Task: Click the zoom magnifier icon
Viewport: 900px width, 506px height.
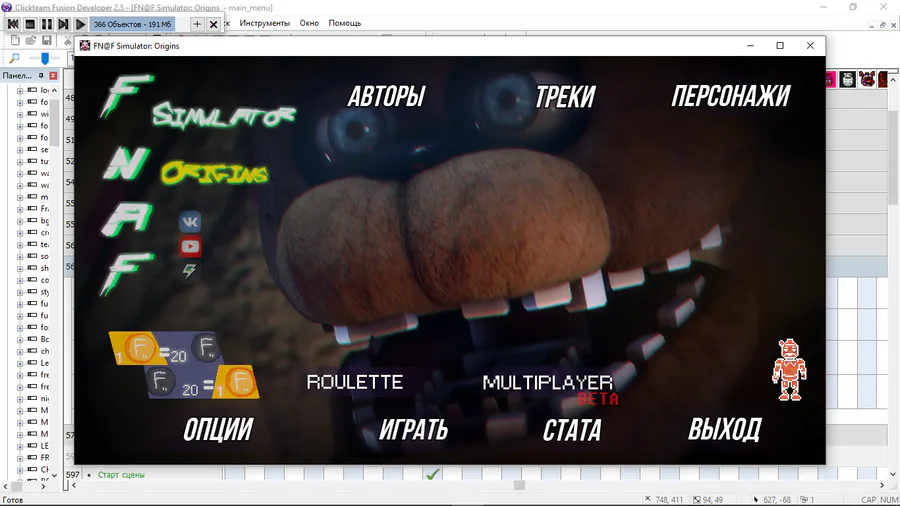Action: pyautogui.click(x=14, y=58)
